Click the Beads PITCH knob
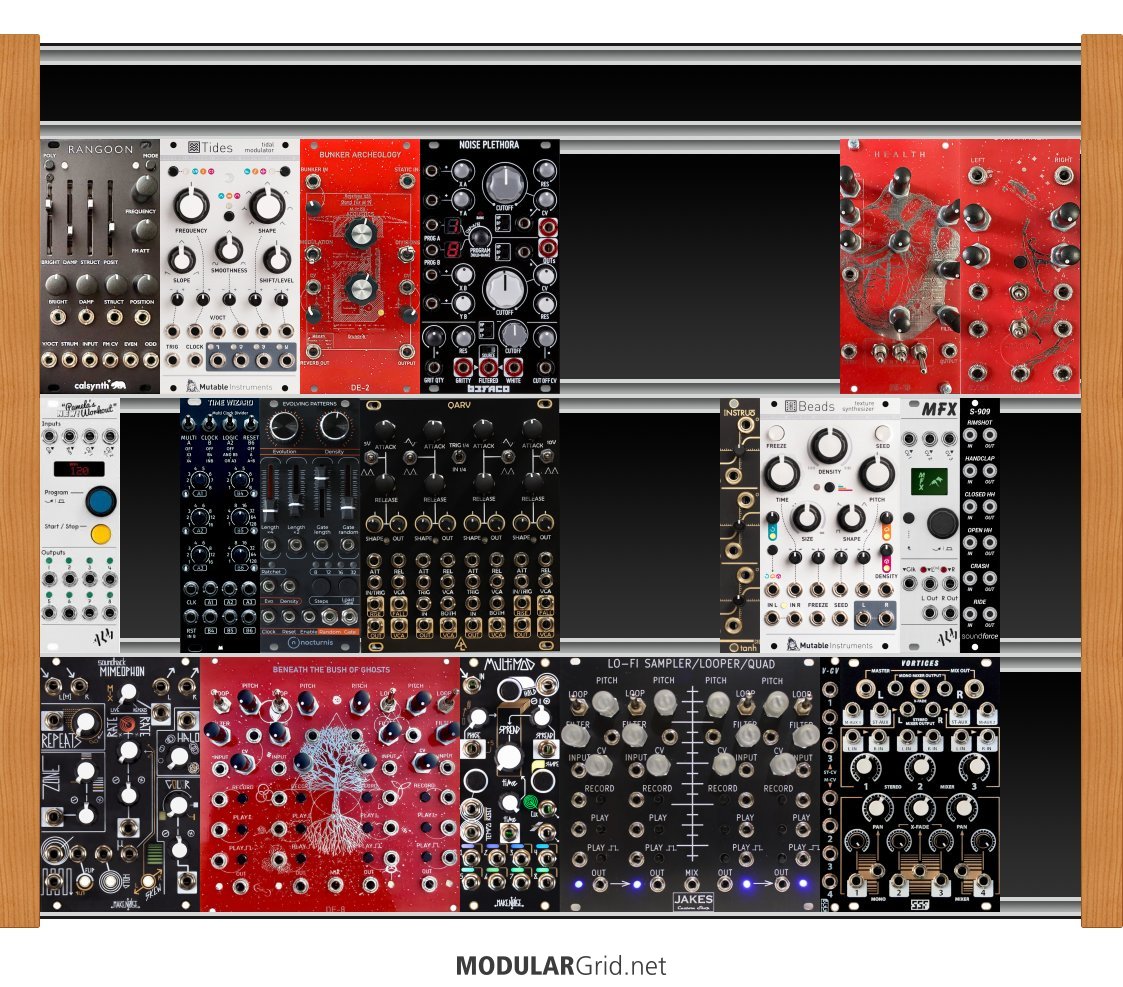Screen dimensions: 1123x987 point(877,473)
